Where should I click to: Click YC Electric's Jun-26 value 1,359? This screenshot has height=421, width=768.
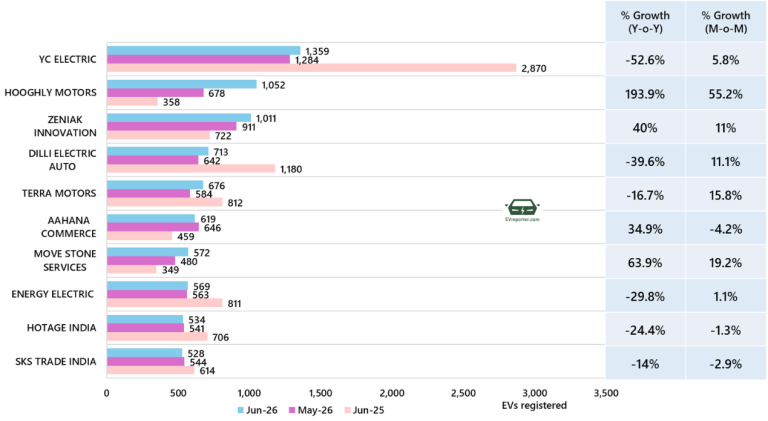point(317,51)
